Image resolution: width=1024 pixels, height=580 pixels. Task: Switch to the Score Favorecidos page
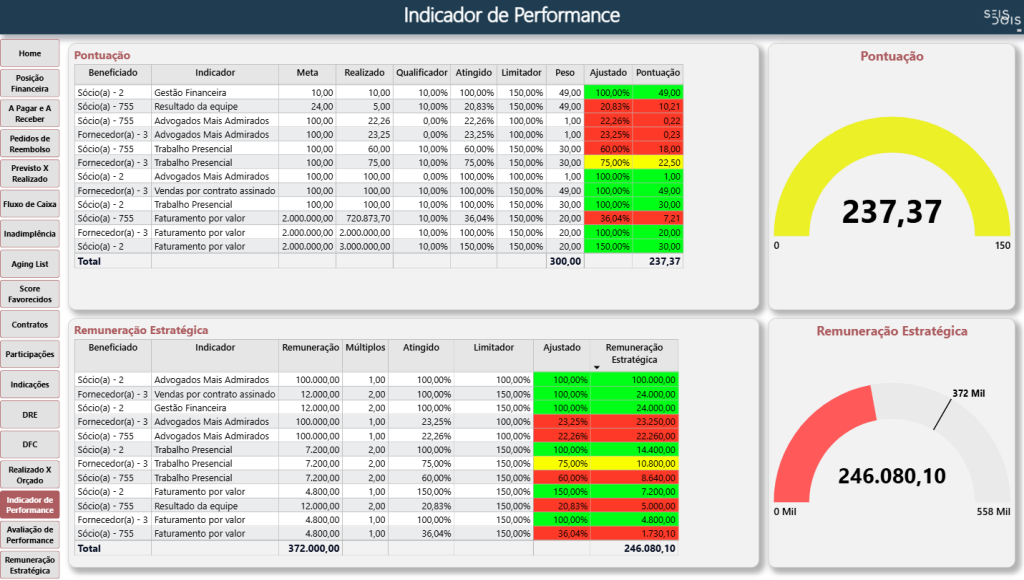(x=30, y=294)
